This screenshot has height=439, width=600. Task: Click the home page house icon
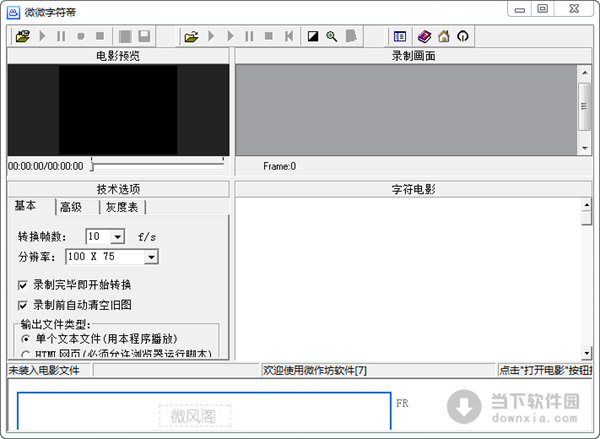tap(444, 36)
